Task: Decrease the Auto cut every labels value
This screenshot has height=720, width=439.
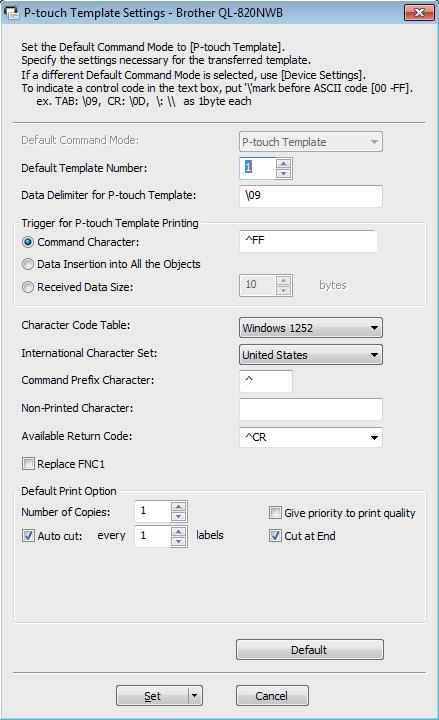Action: (178, 541)
